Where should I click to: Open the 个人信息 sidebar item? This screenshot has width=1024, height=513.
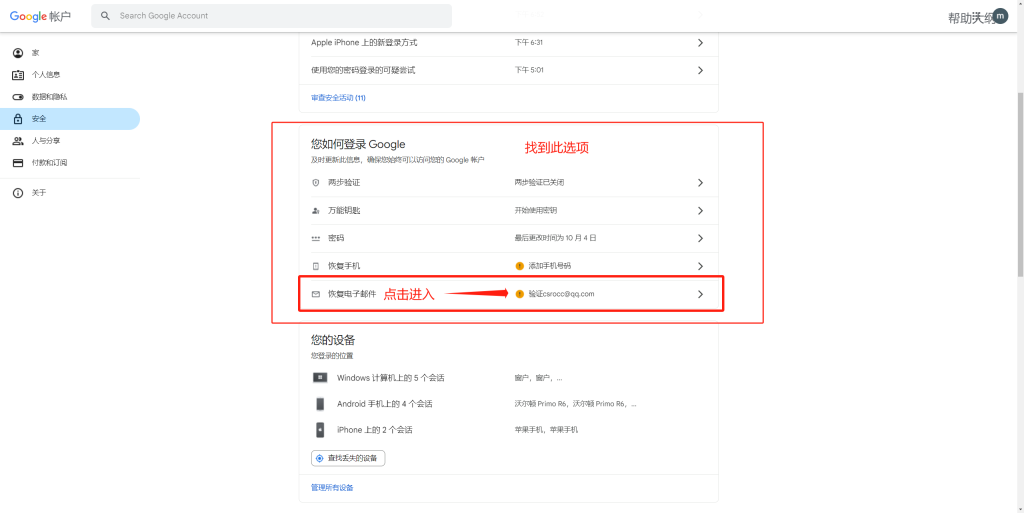[x=70, y=75]
